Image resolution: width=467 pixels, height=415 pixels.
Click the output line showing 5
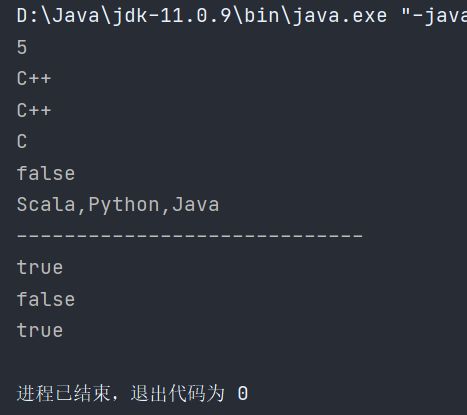22,47
